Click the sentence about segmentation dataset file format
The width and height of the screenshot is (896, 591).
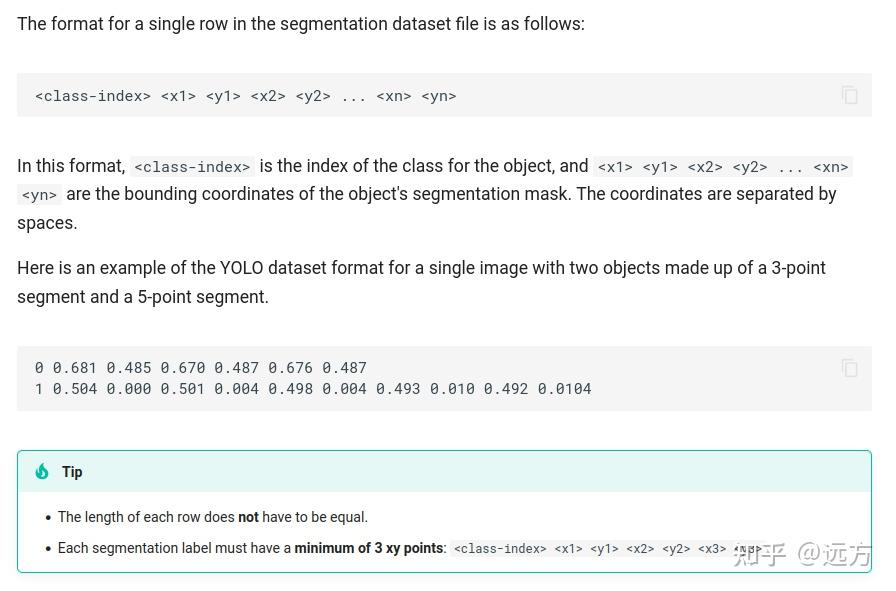point(301,24)
